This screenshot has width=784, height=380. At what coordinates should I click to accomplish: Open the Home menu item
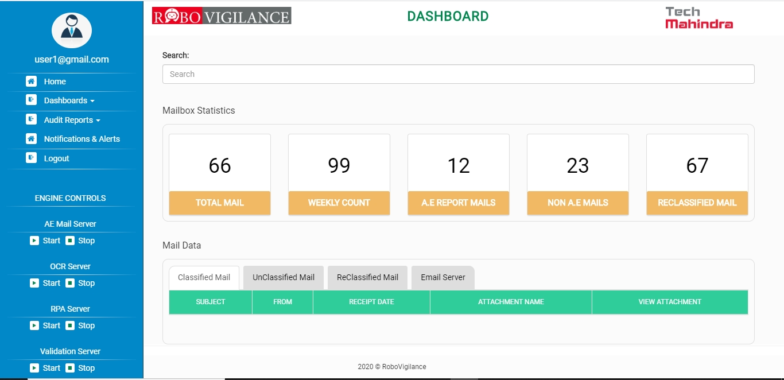(55, 82)
